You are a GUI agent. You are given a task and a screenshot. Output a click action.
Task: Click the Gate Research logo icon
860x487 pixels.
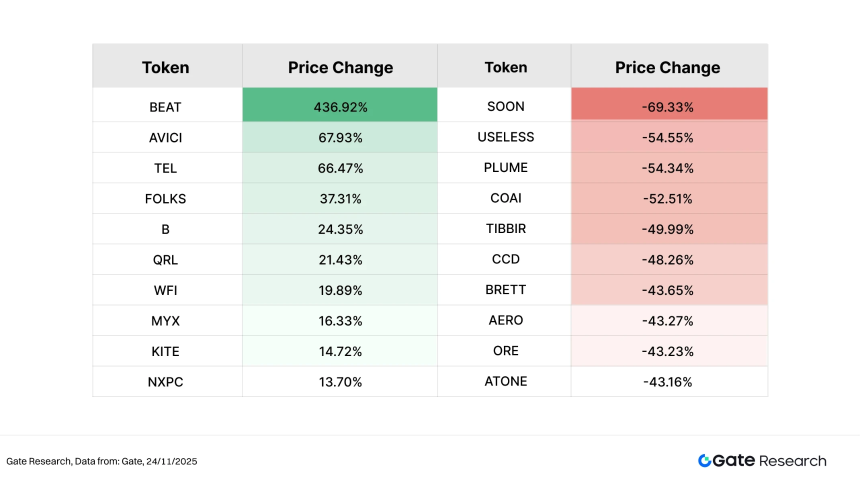[x=705, y=461]
